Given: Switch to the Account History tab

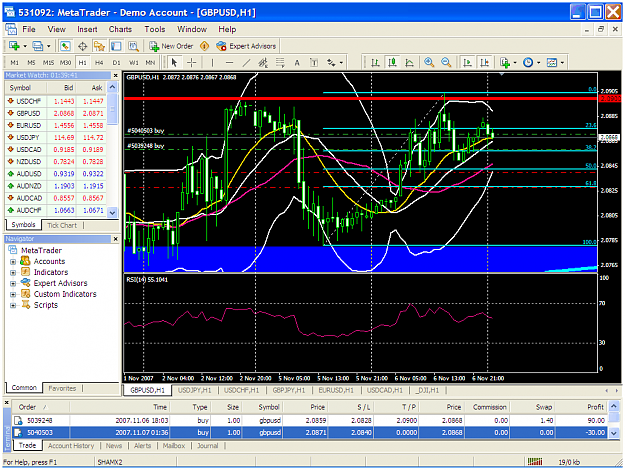Looking at the screenshot, I should point(71,446).
